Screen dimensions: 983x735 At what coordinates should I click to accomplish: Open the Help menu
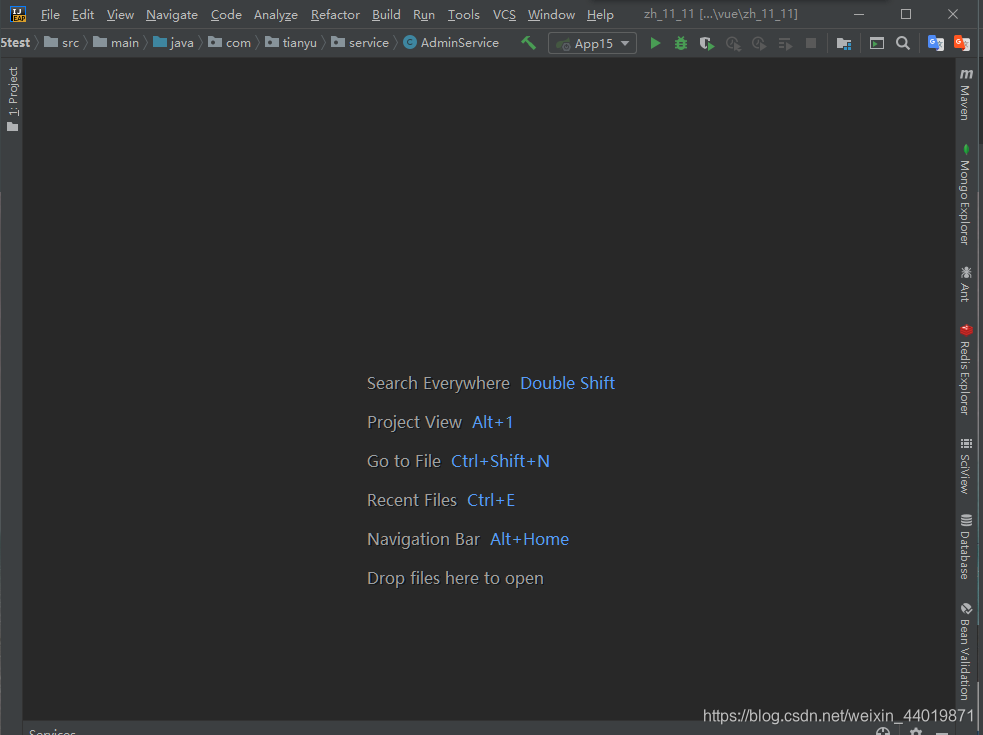coord(600,14)
